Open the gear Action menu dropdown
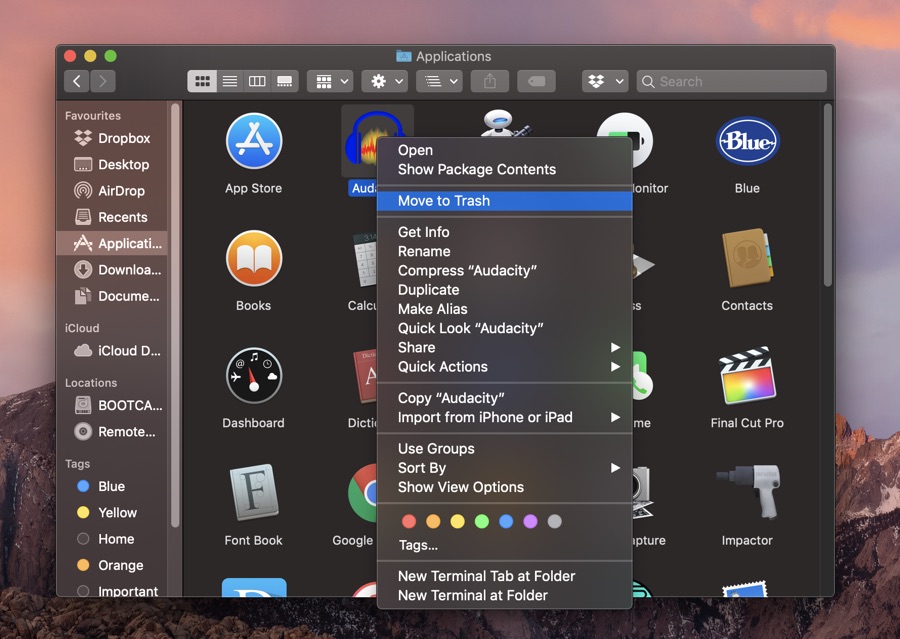Image resolution: width=900 pixels, height=639 pixels. click(385, 82)
